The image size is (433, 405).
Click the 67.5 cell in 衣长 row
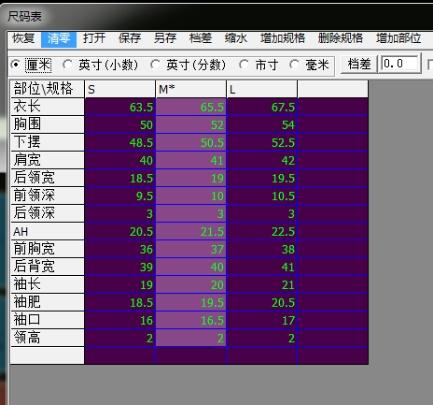262,107
